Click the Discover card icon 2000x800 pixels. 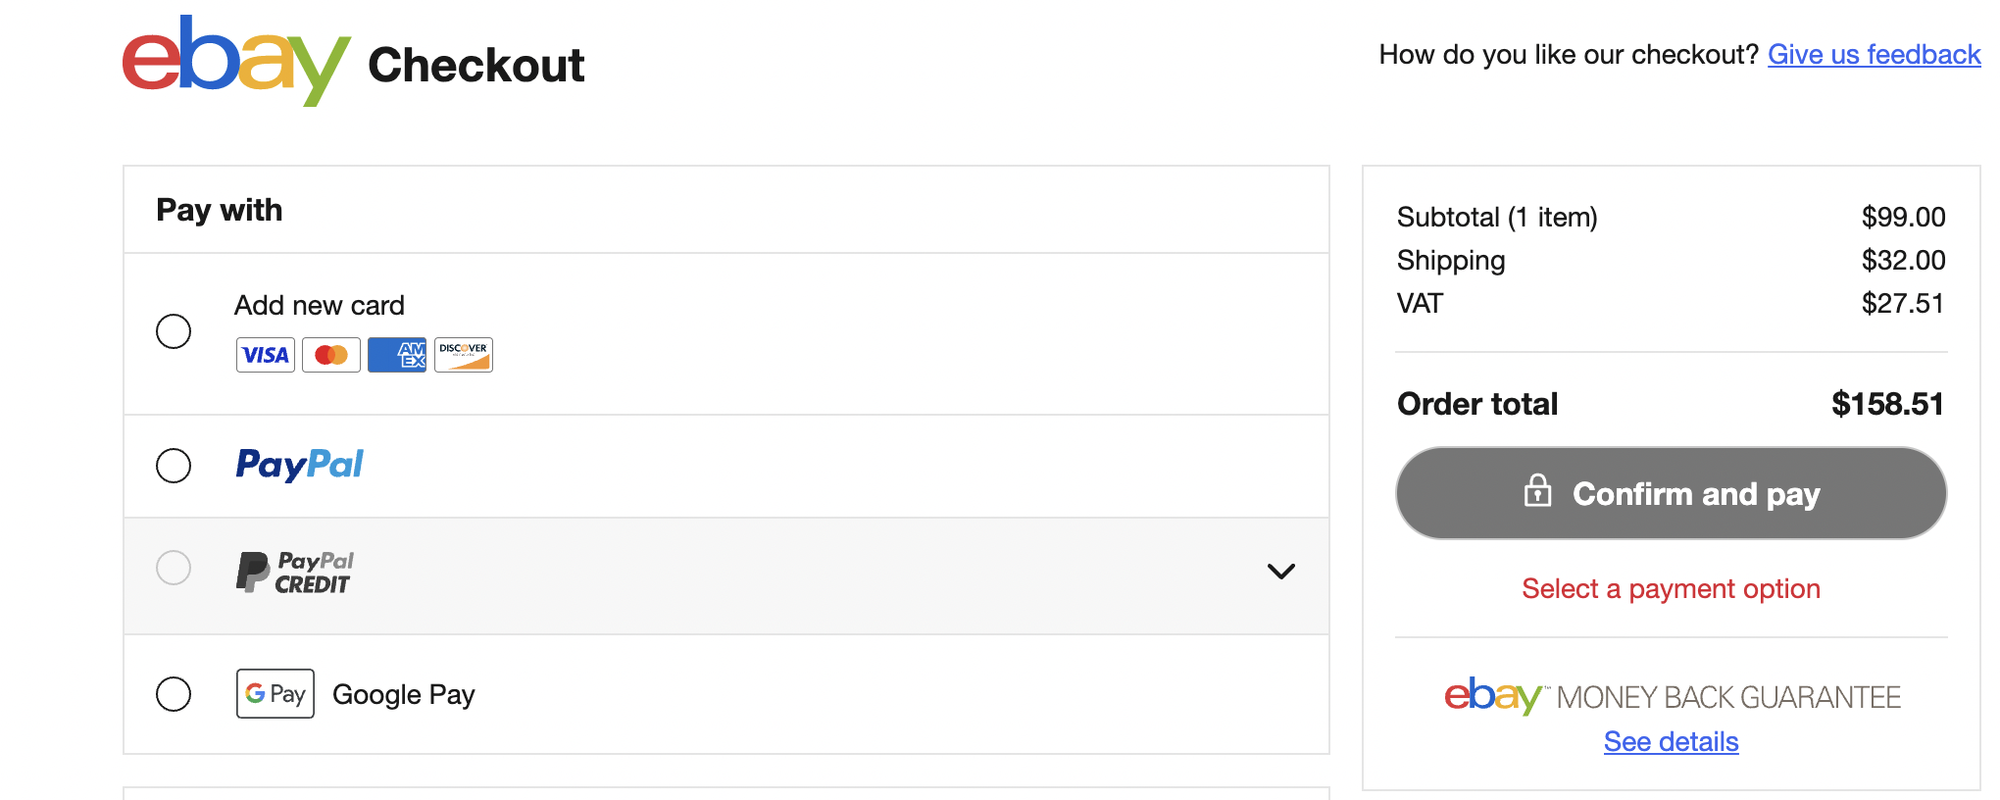click(x=464, y=355)
